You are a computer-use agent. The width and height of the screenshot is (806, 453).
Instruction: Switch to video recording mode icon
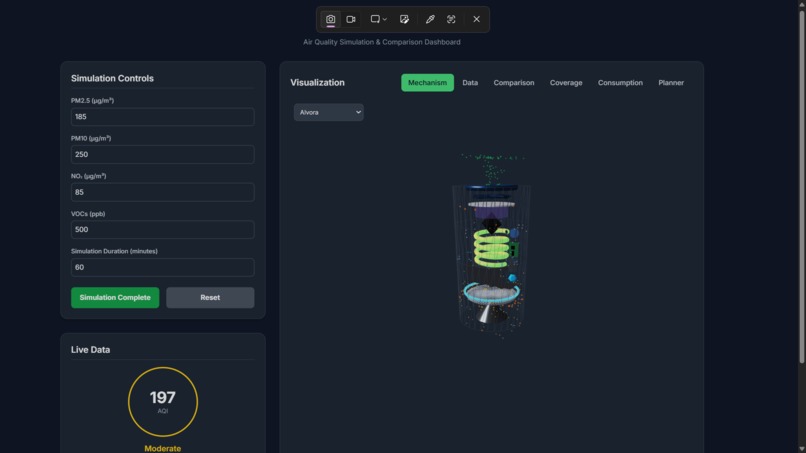coord(351,20)
